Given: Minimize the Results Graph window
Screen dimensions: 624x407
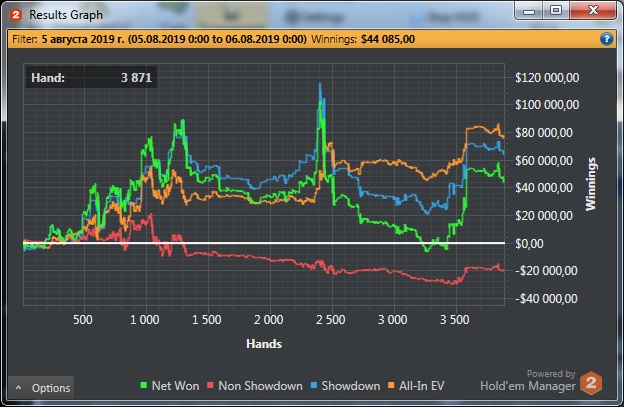Looking at the screenshot, I should coord(529,10).
